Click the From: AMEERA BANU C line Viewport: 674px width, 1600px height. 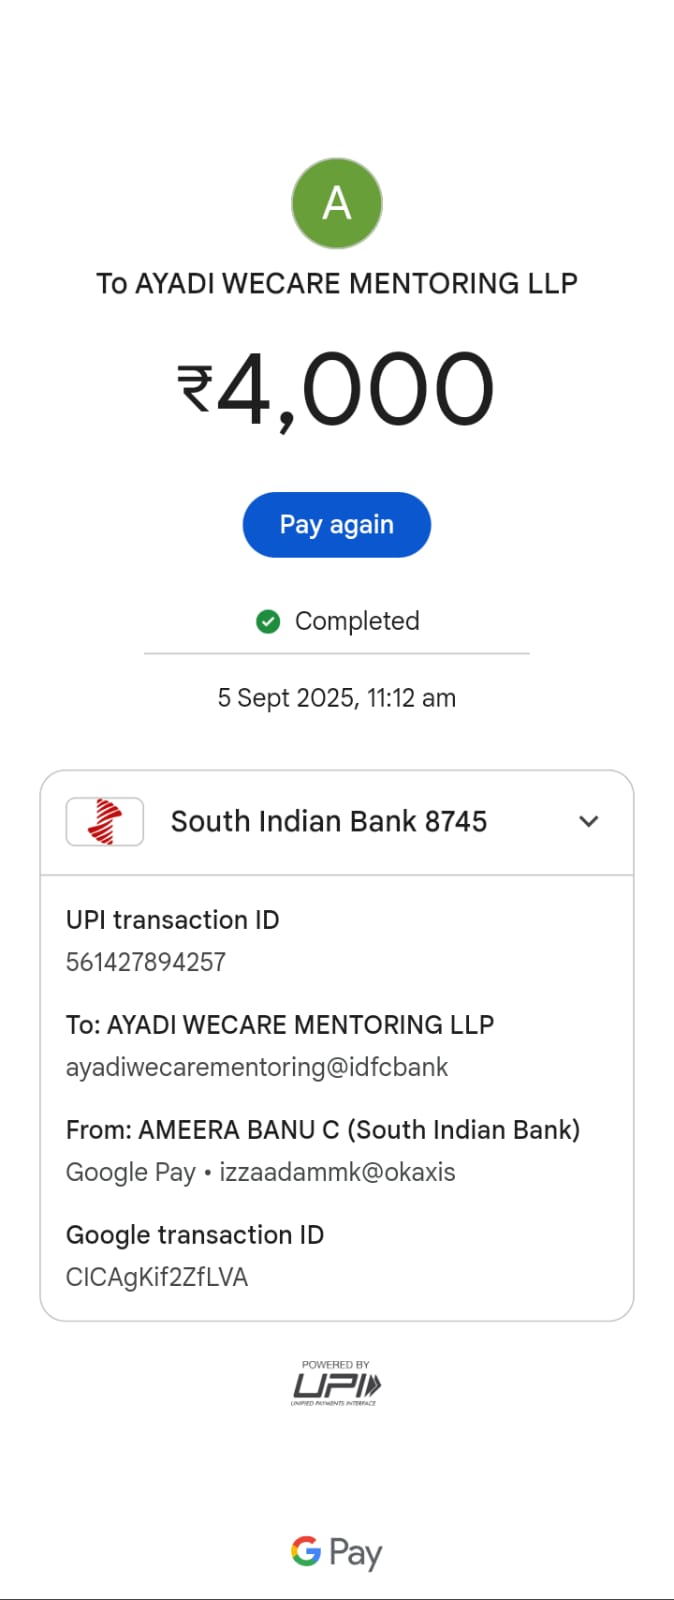[323, 1130]
